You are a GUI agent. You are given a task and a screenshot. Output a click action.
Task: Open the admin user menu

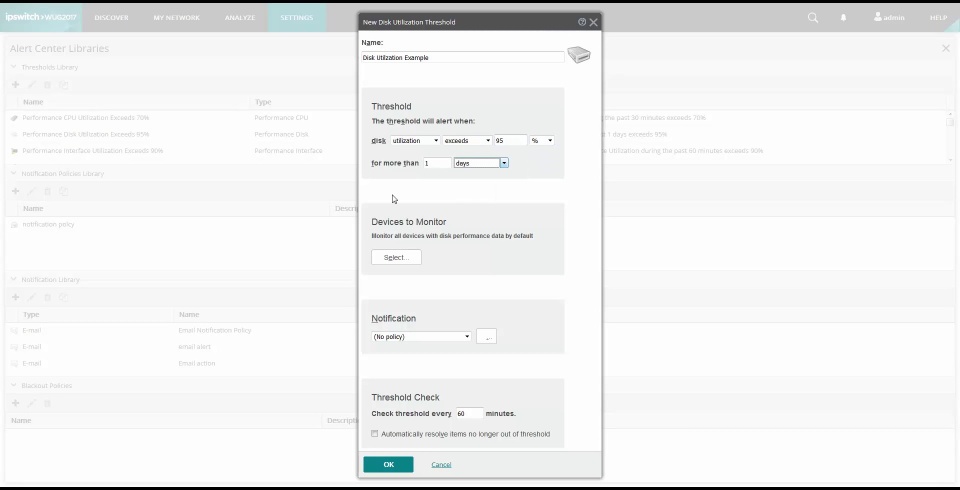889,18
